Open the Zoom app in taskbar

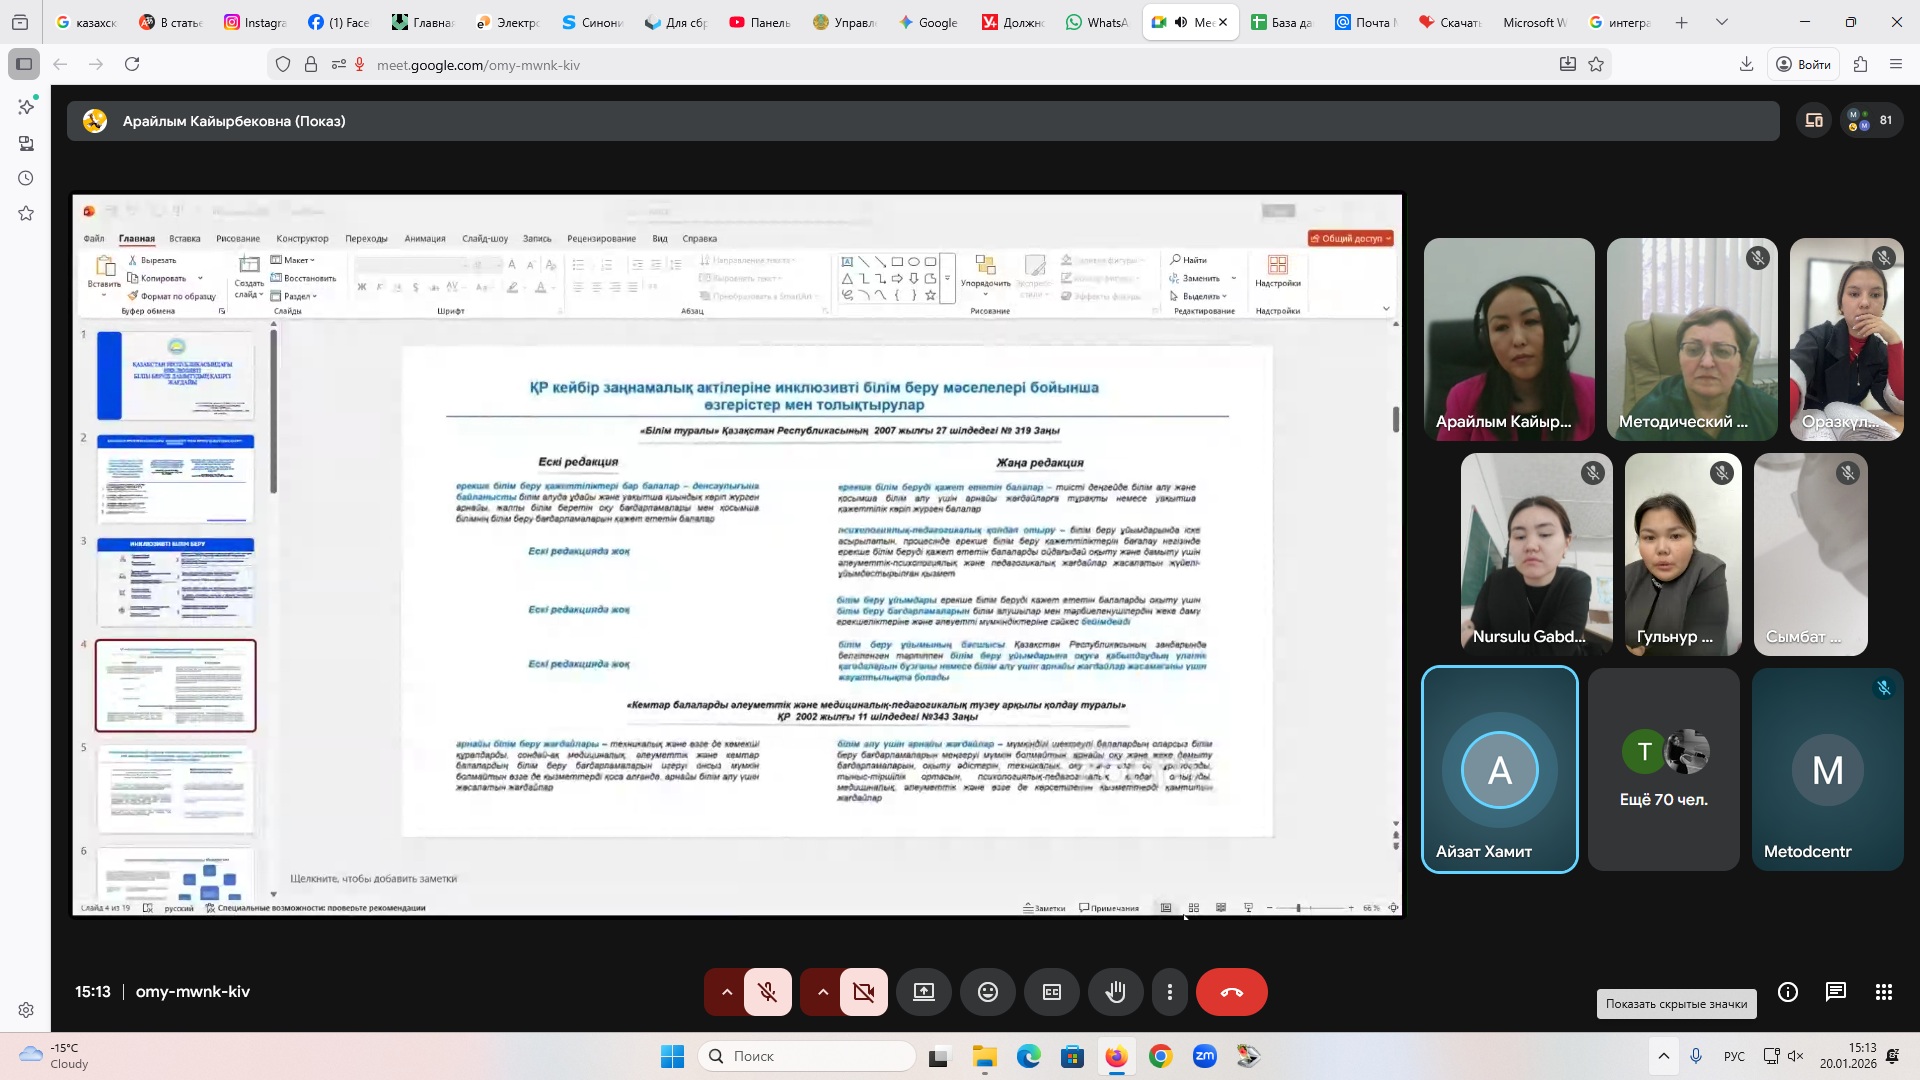pos(1205,1056)
